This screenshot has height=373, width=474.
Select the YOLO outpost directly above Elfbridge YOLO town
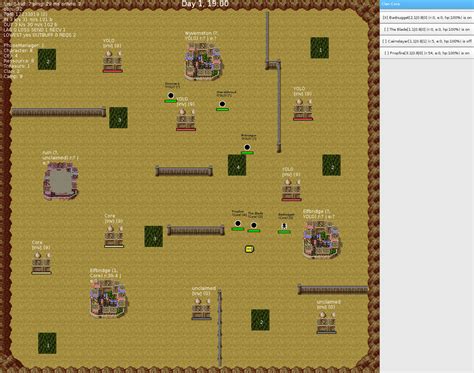click(x=291, y=190)
